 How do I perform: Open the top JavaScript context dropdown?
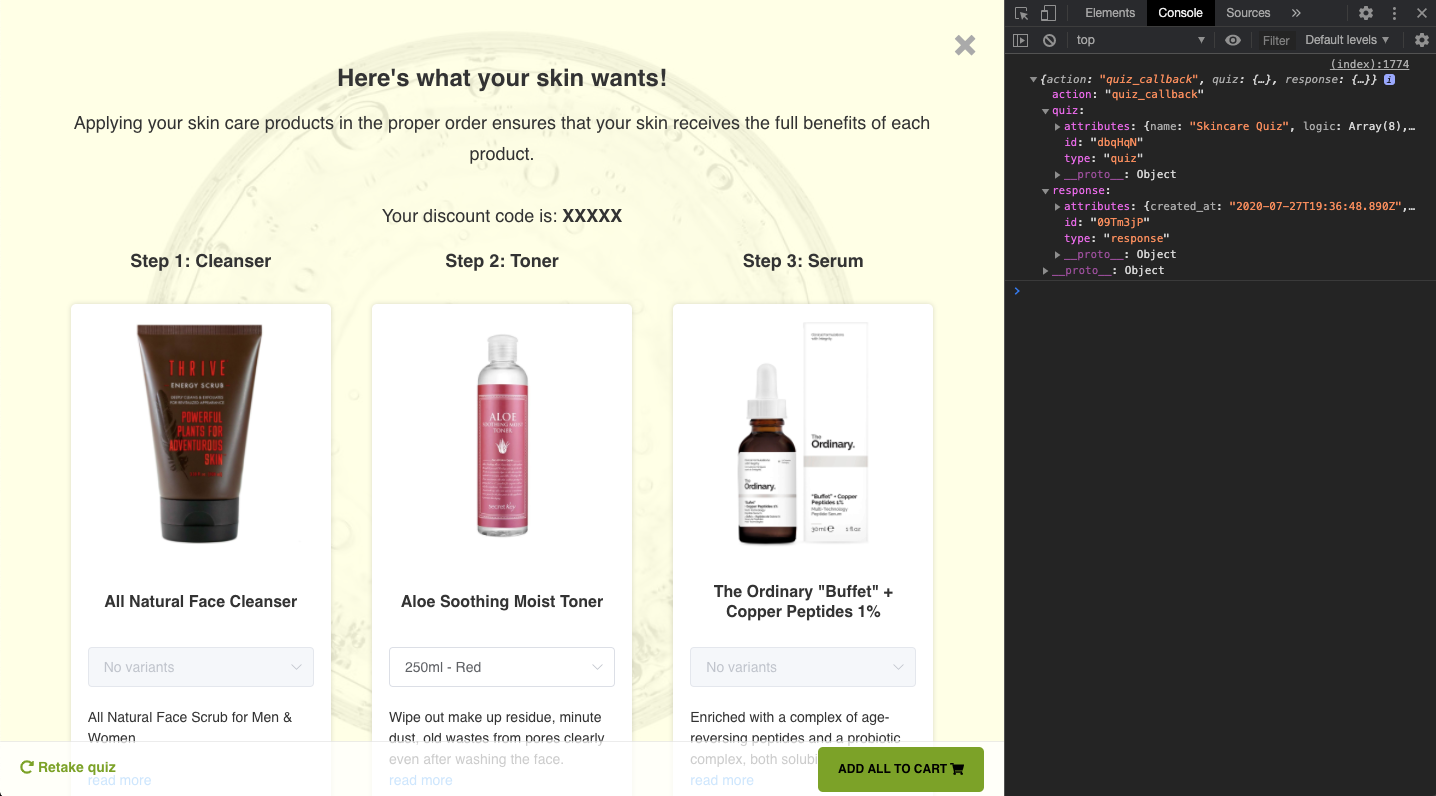(1141, 40)
